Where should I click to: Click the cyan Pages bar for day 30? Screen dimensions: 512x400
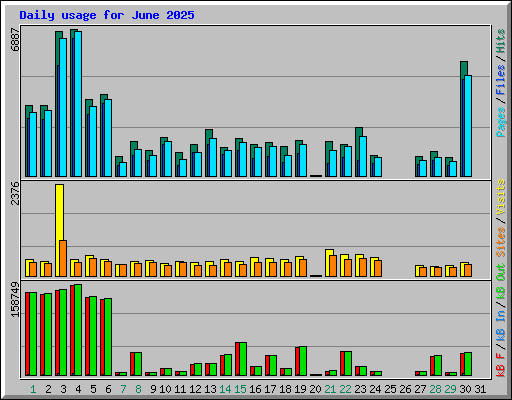point(468,126)
